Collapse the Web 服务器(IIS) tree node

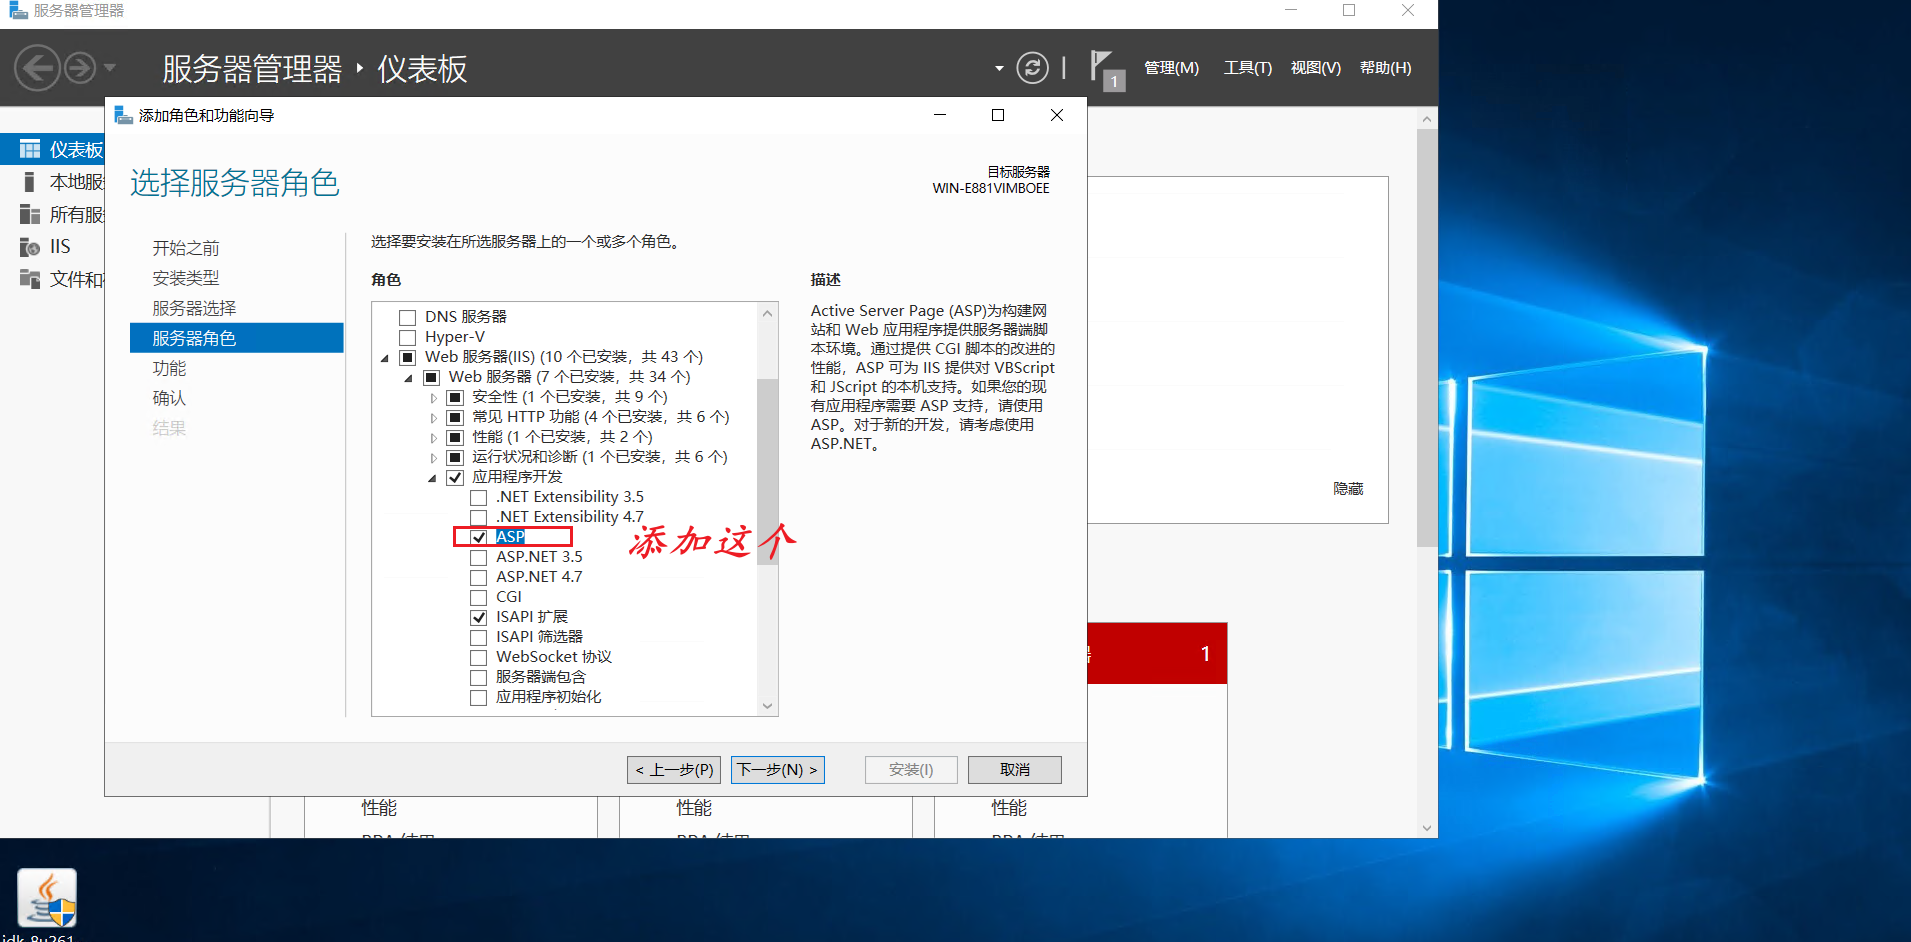click(x=385, y=358)
